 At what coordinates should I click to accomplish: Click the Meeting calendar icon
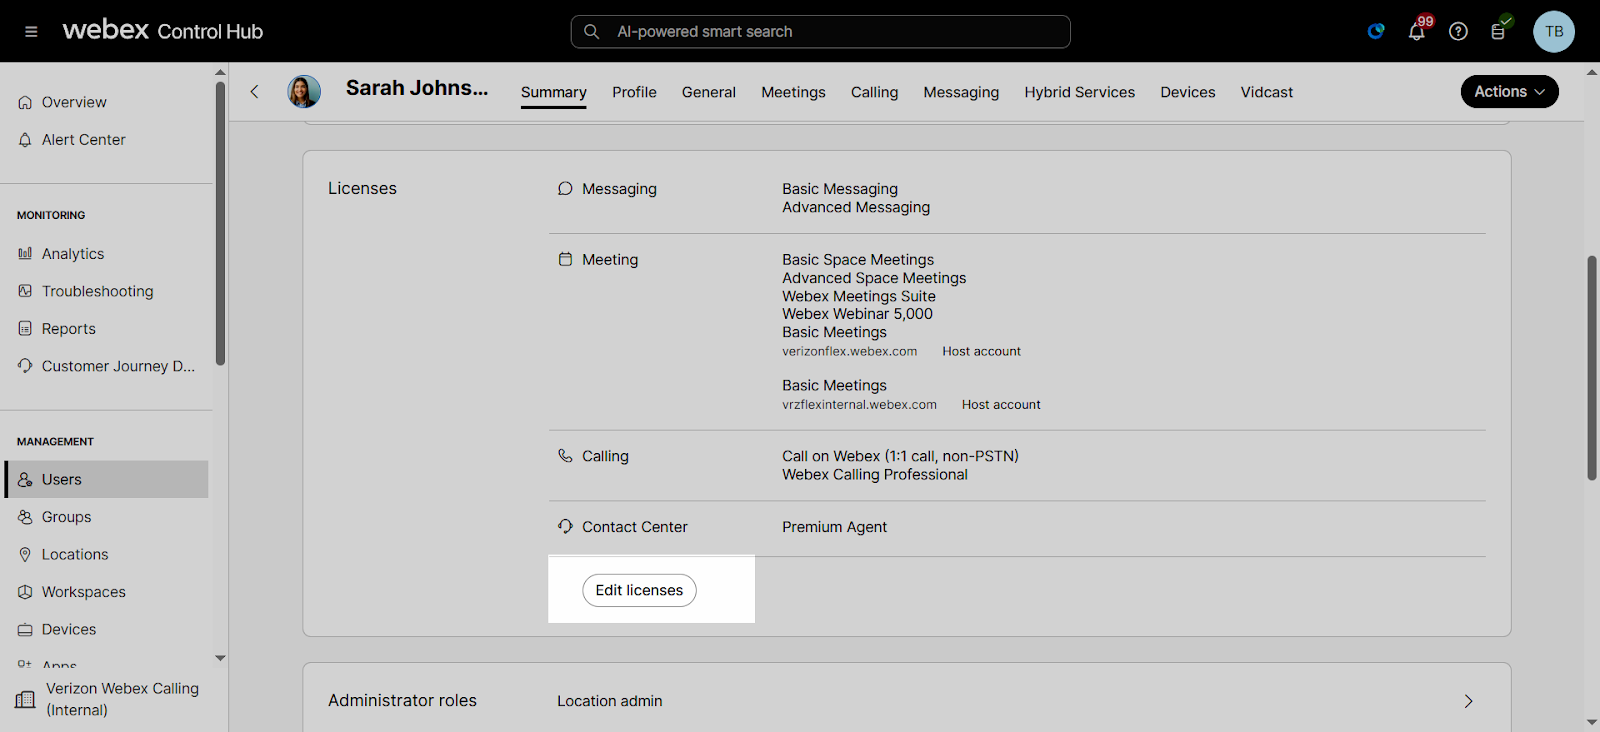[x=565, y=259]
